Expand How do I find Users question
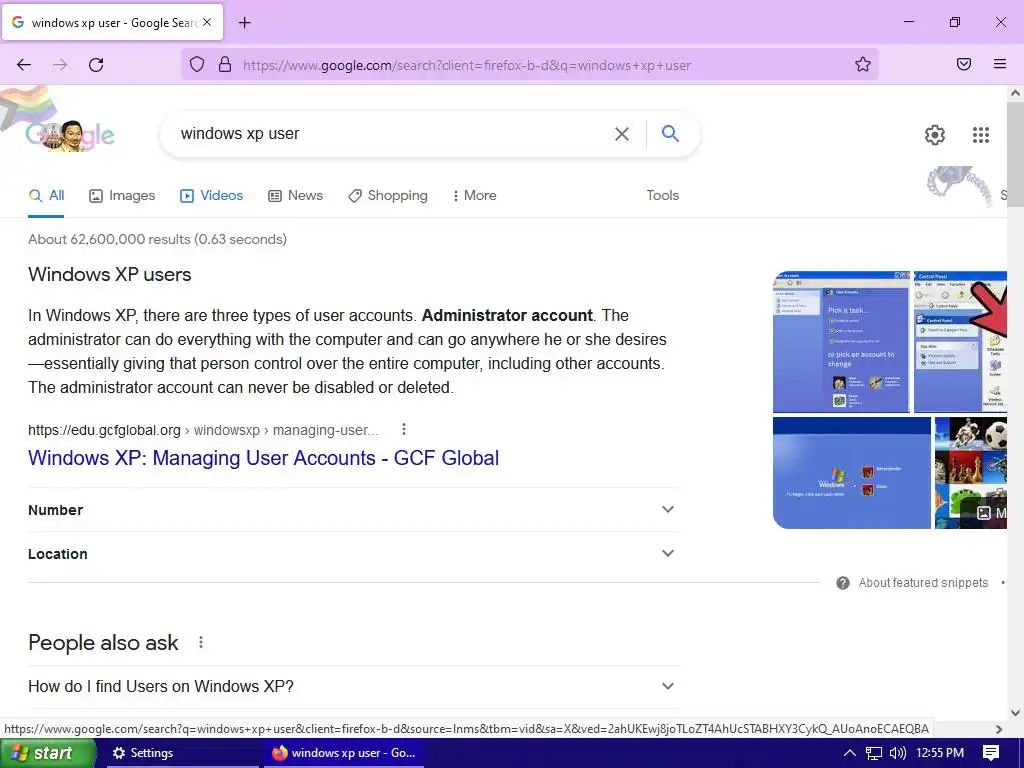The image size is (1024, 768). [354, 686]
